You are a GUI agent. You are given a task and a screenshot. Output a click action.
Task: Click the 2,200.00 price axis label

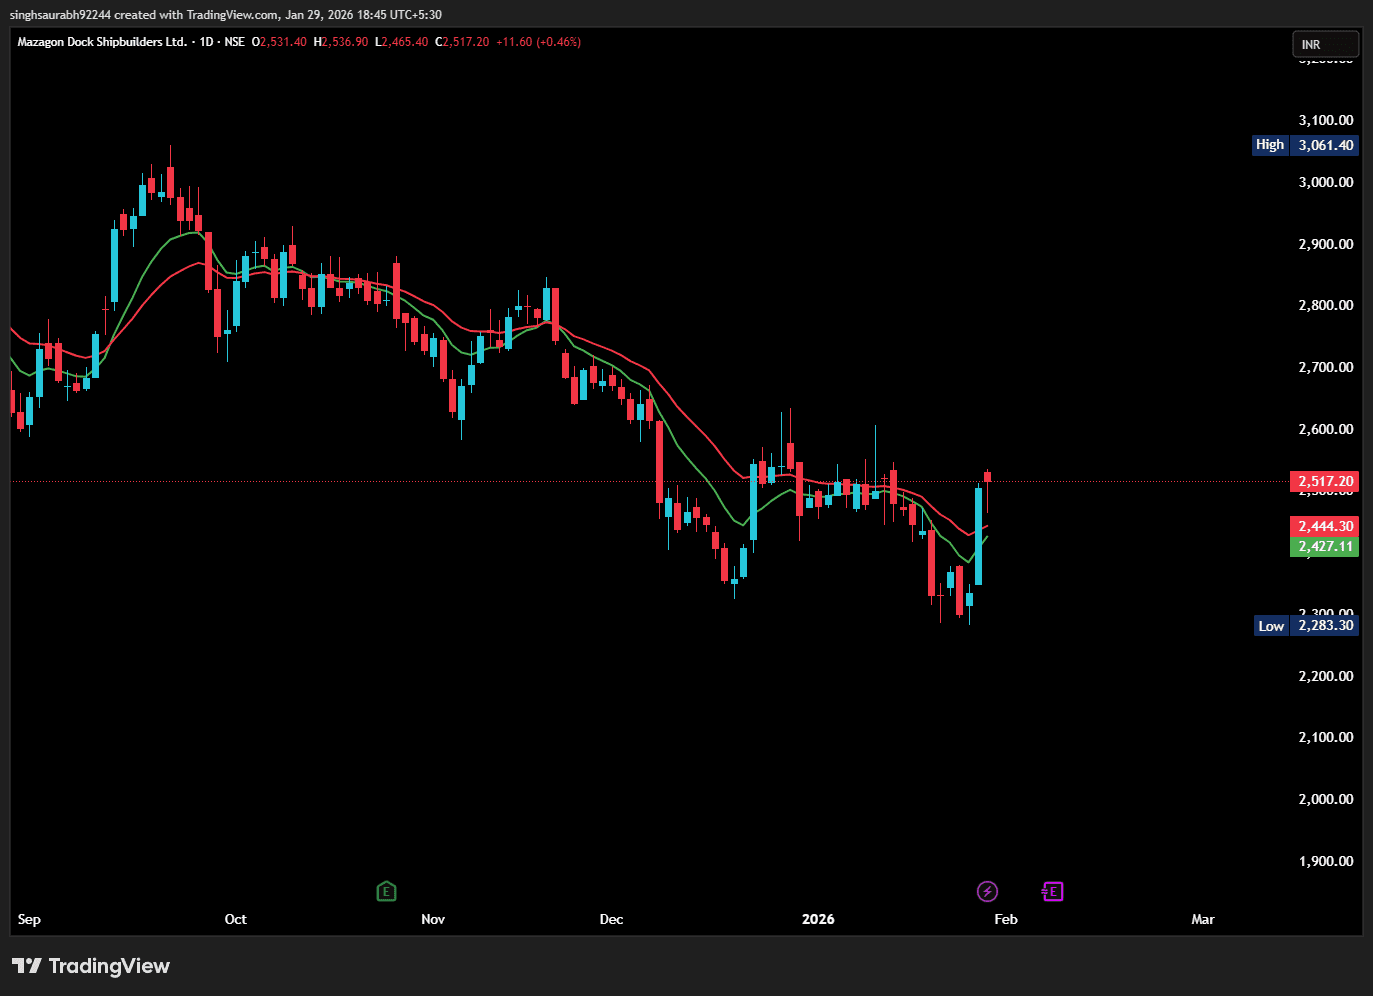tap(1326, 676)
